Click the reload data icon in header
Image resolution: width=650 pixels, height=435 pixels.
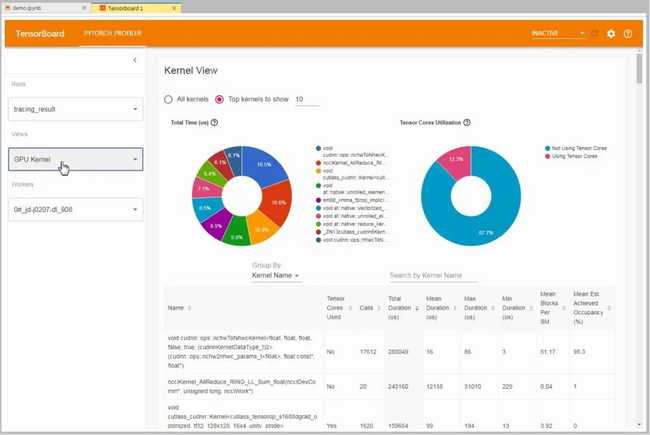click(x=595, y=33)
